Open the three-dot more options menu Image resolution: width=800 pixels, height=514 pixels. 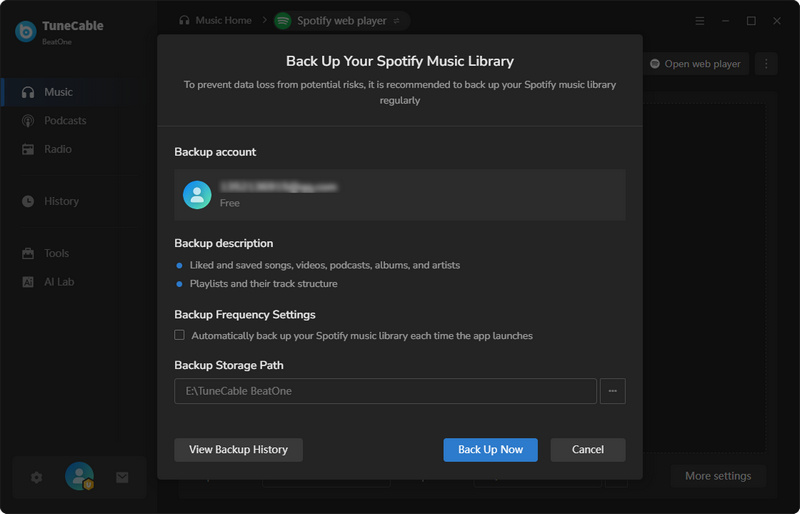[x=766, y=64]
